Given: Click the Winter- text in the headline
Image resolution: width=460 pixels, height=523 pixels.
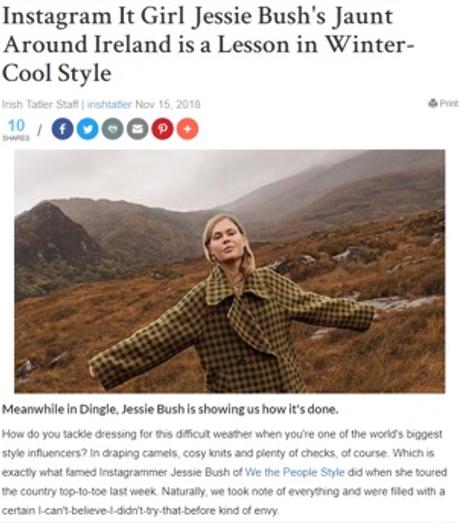Looking at the screenshot, I should point(369,45).
